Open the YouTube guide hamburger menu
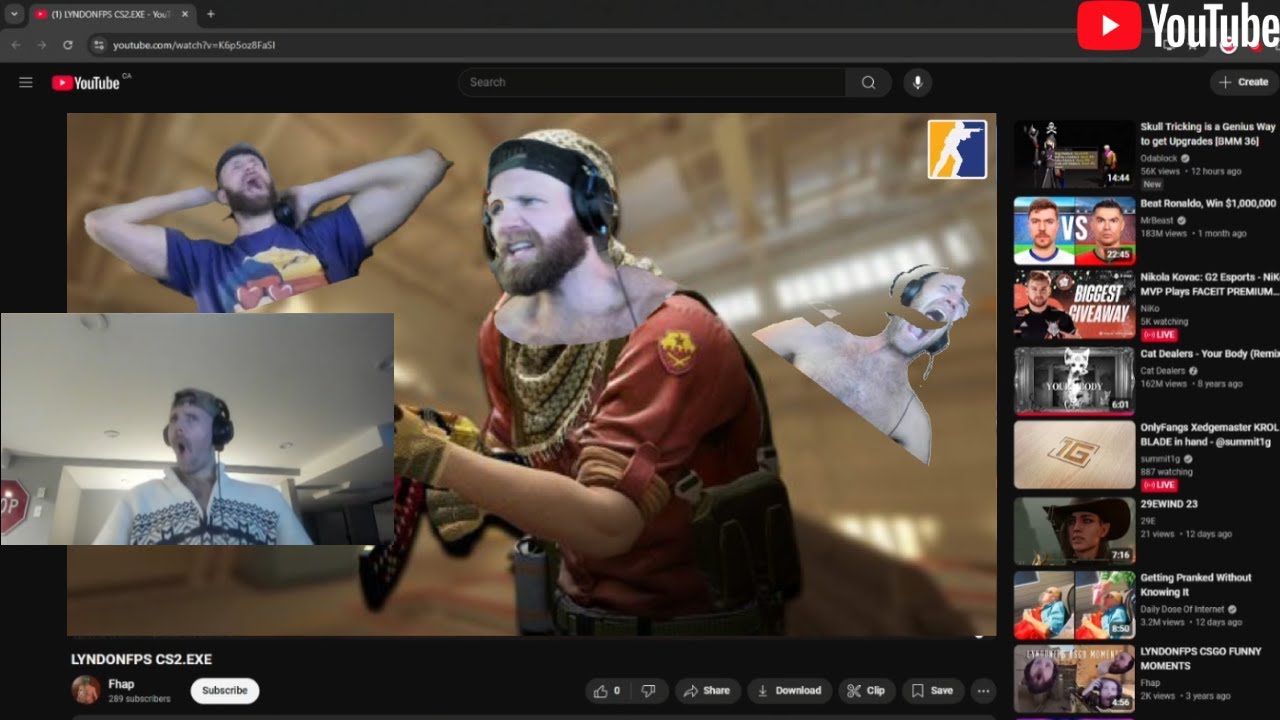 tap(26, 83)
